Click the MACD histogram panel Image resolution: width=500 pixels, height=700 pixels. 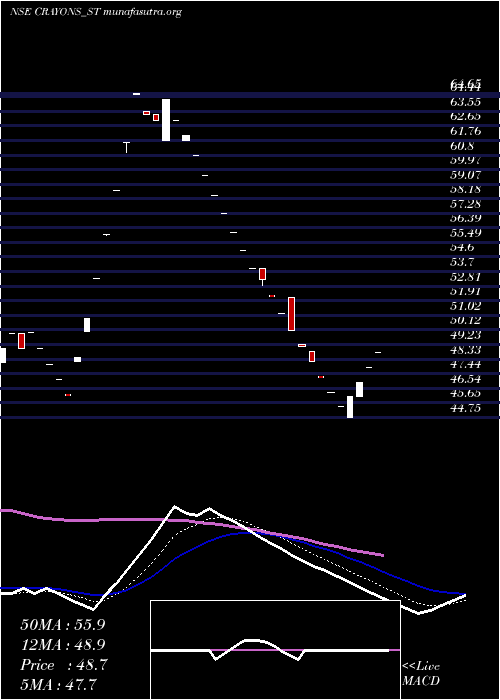[x=275, y=650]
